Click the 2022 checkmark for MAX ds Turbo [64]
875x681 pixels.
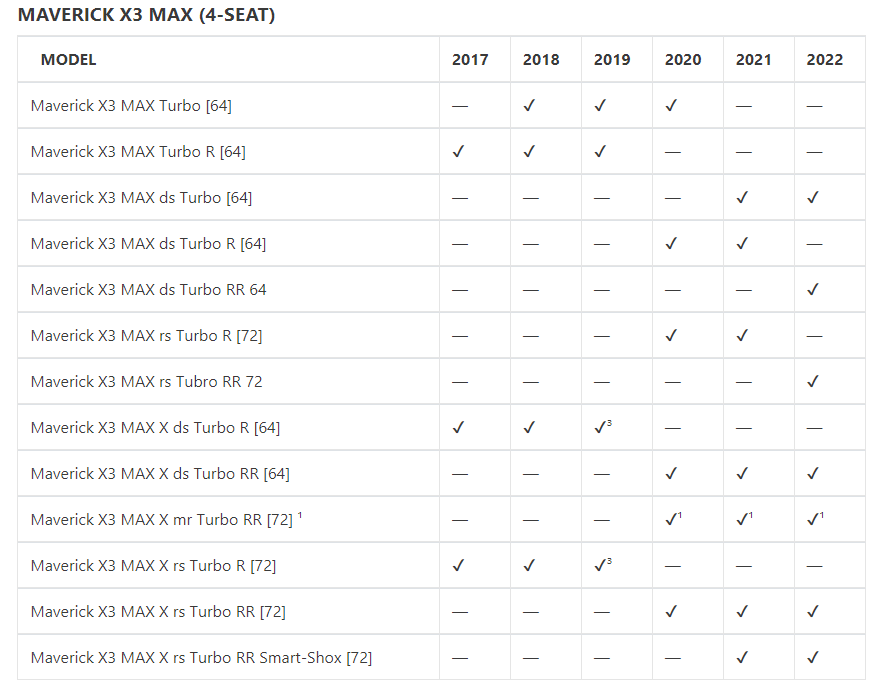coord(813,197)
